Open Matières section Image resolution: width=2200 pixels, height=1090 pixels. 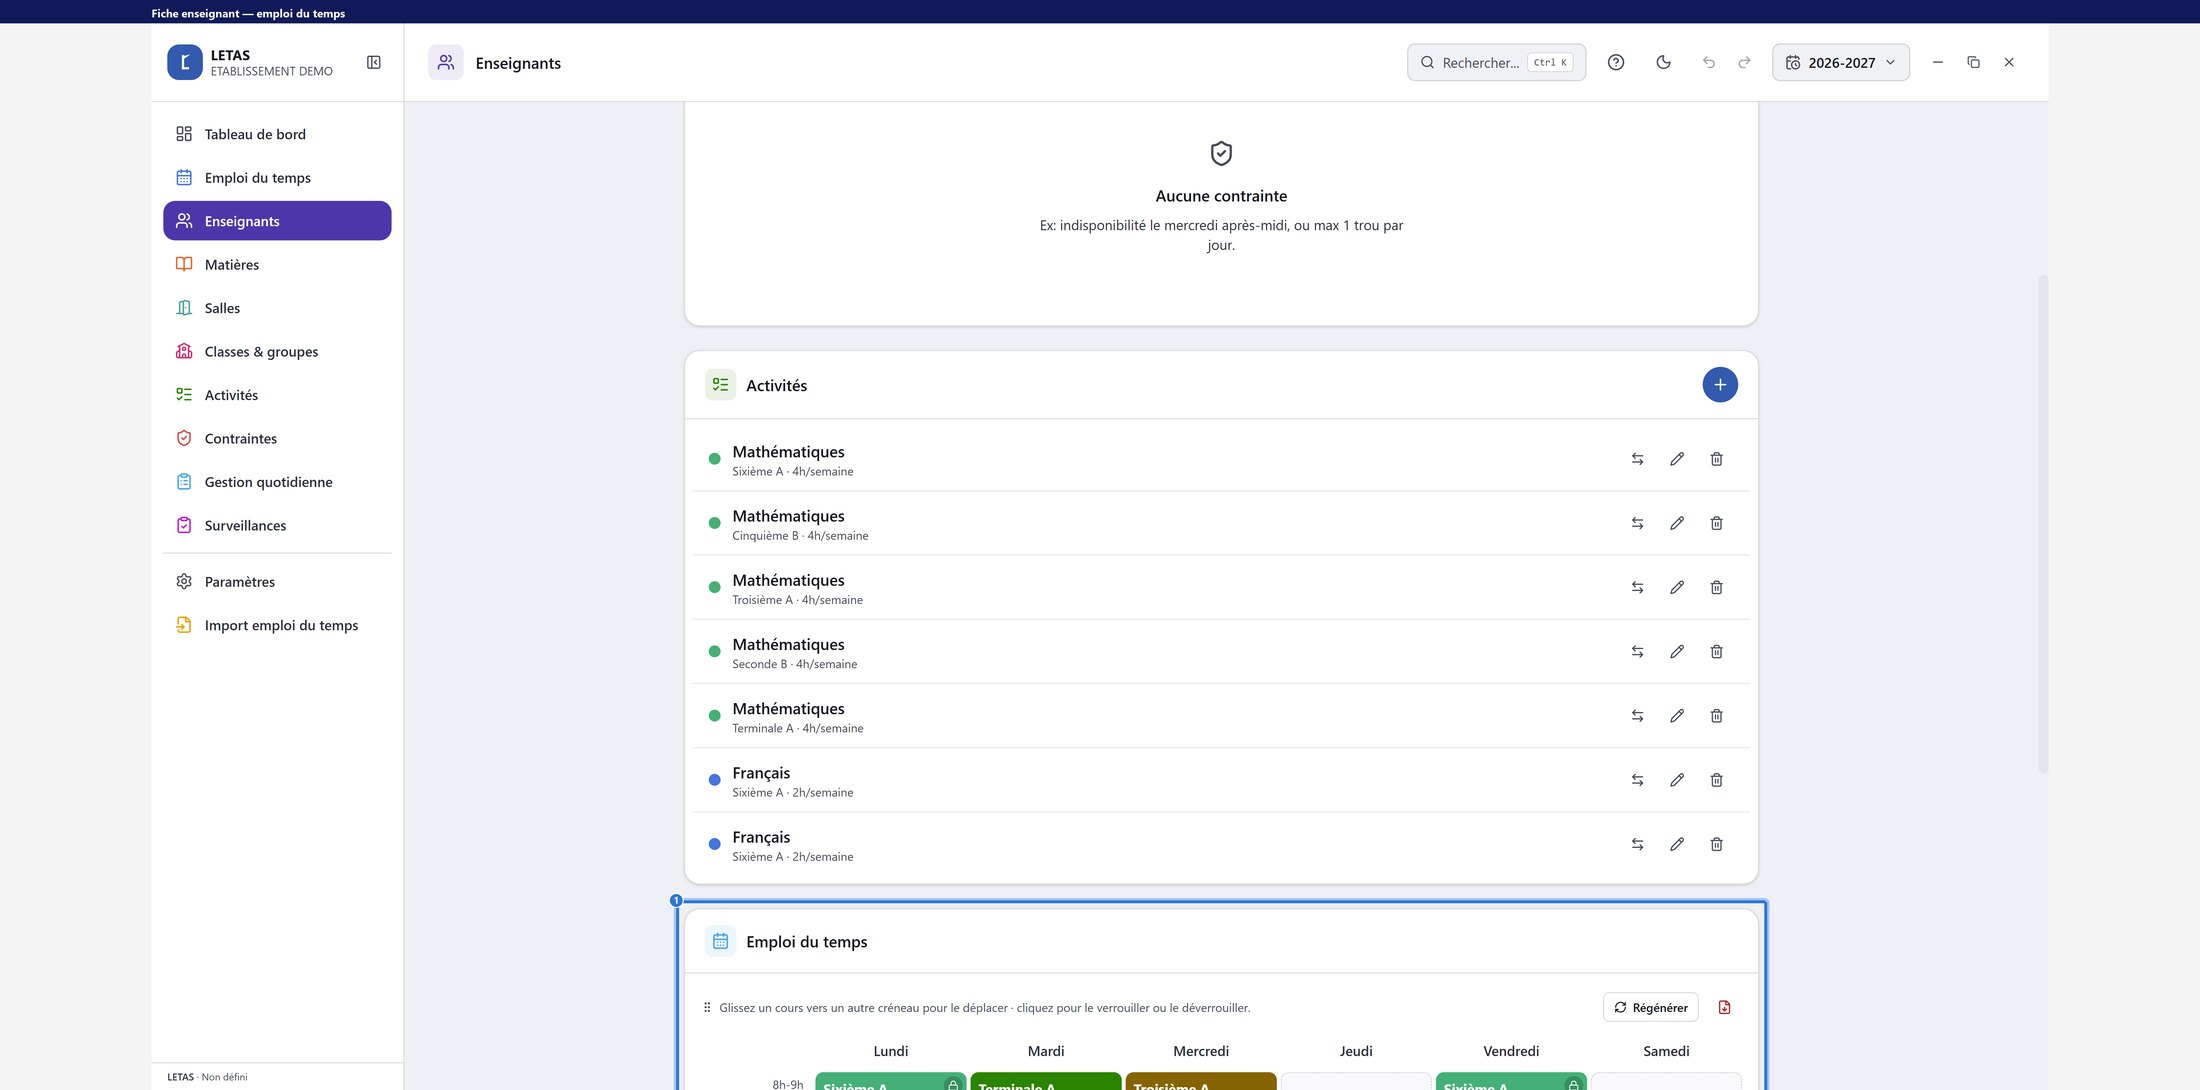coord(277,264)
